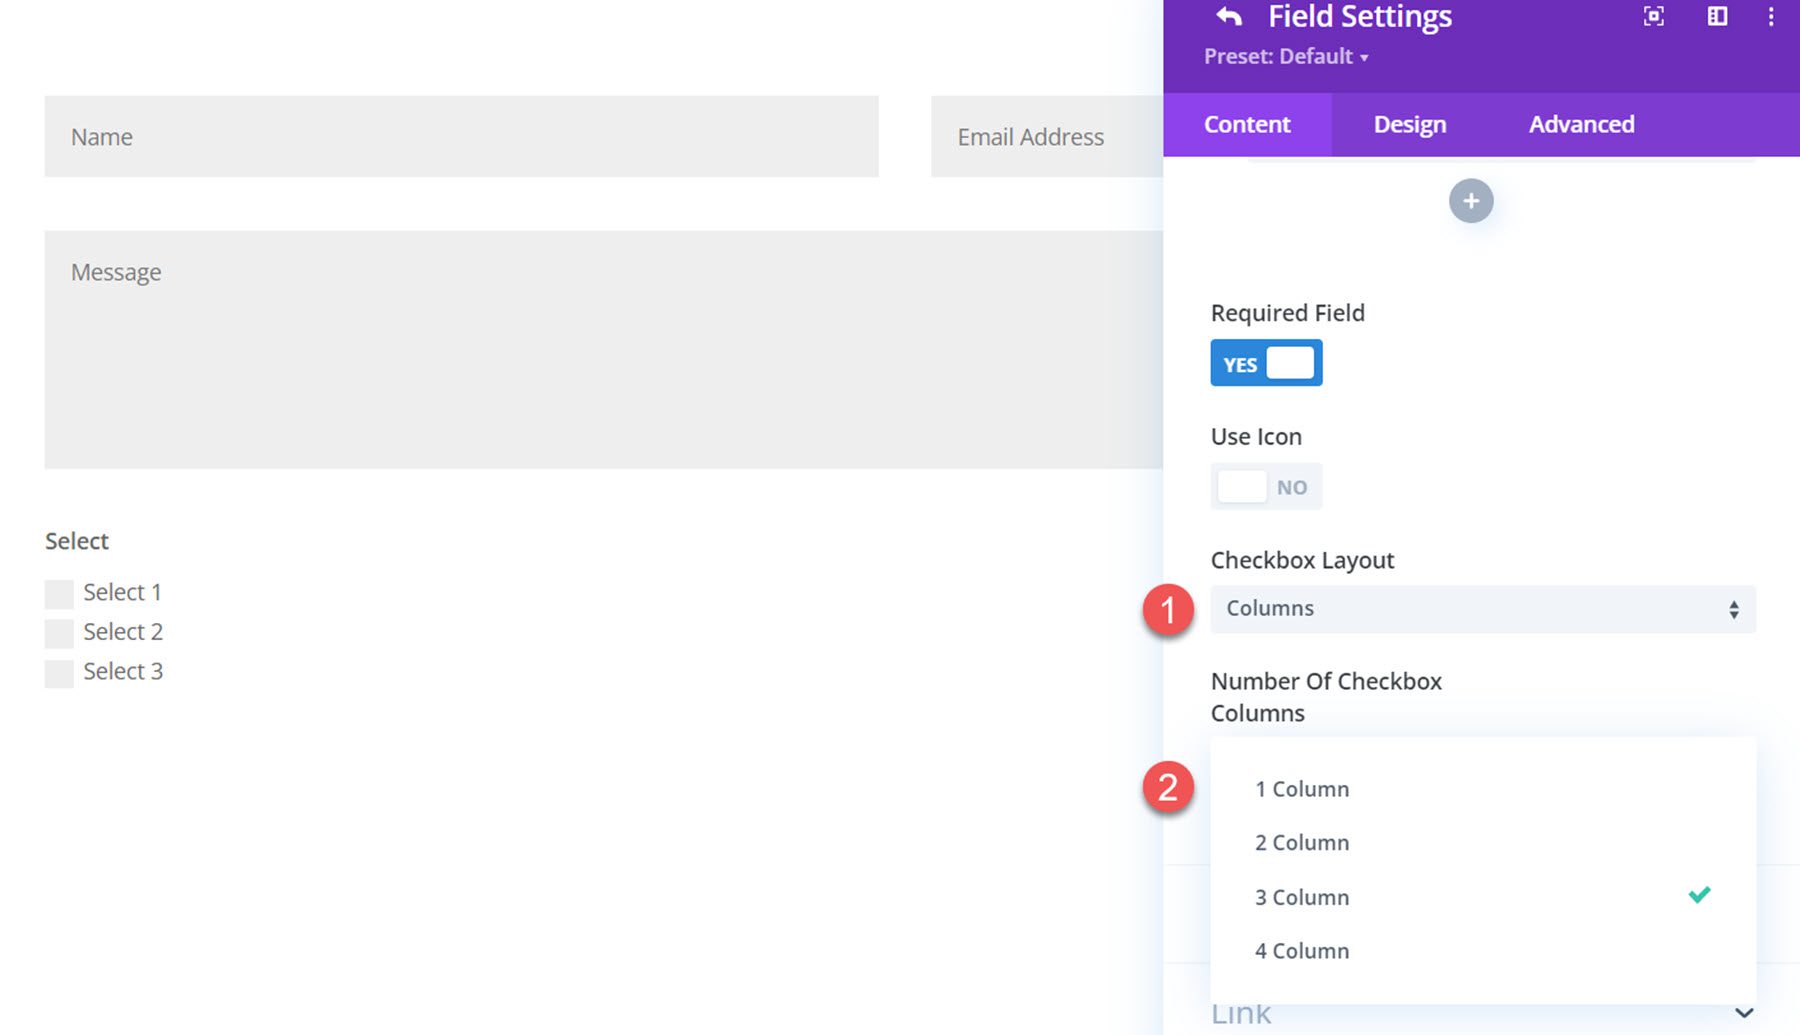The image size is (1800, 1035).
Task: Expand the Preset: Default dropdown
Action: coord(1287,57)
